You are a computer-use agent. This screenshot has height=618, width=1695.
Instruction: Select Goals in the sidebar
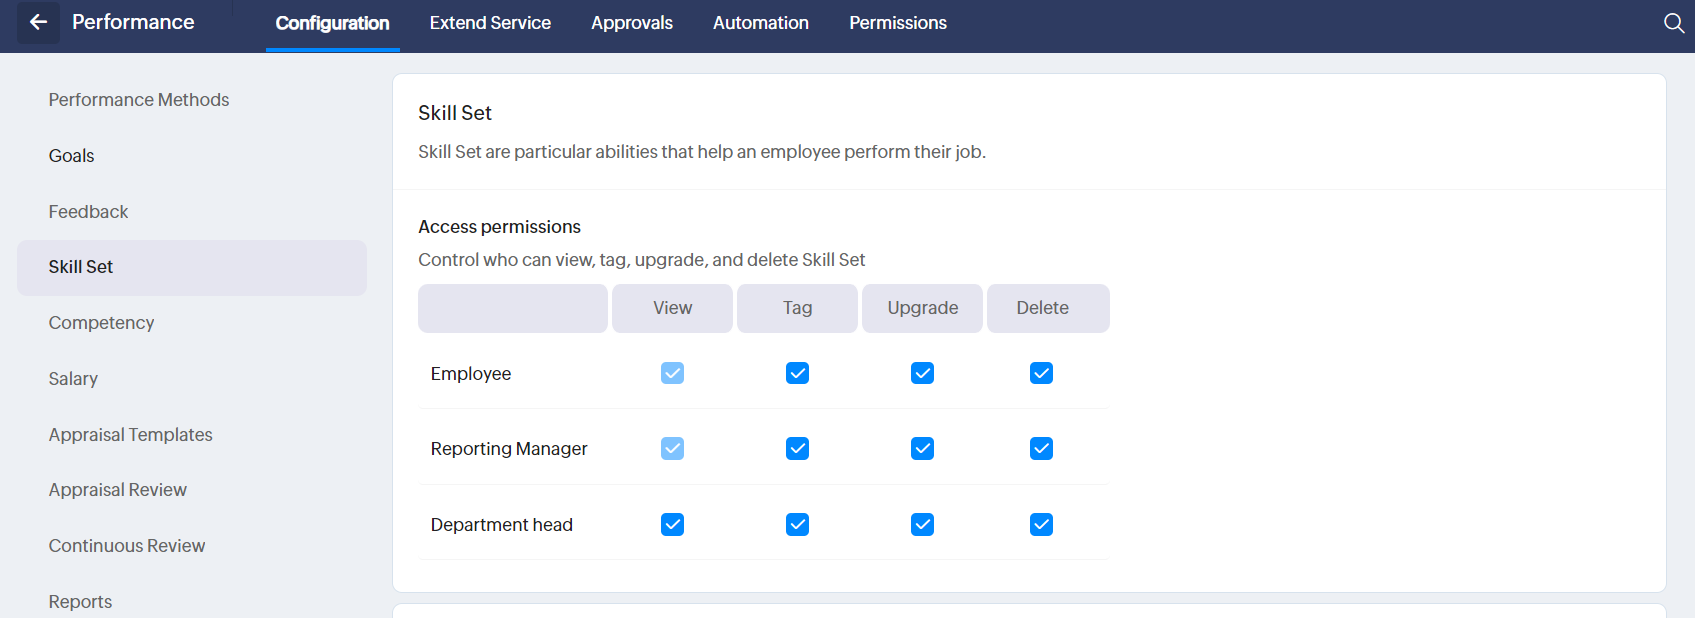tap(71, 156)
